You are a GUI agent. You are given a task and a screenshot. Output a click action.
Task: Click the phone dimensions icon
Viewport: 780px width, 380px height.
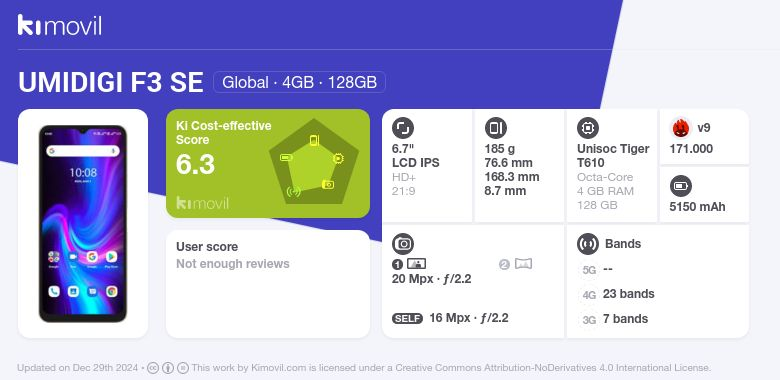point(495,128)
